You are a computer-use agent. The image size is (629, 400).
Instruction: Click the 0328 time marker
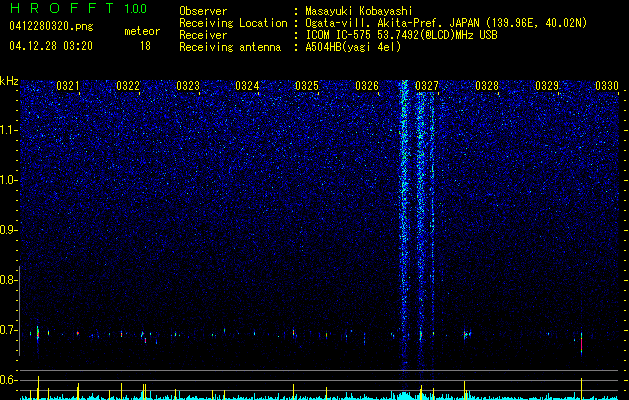487,86
